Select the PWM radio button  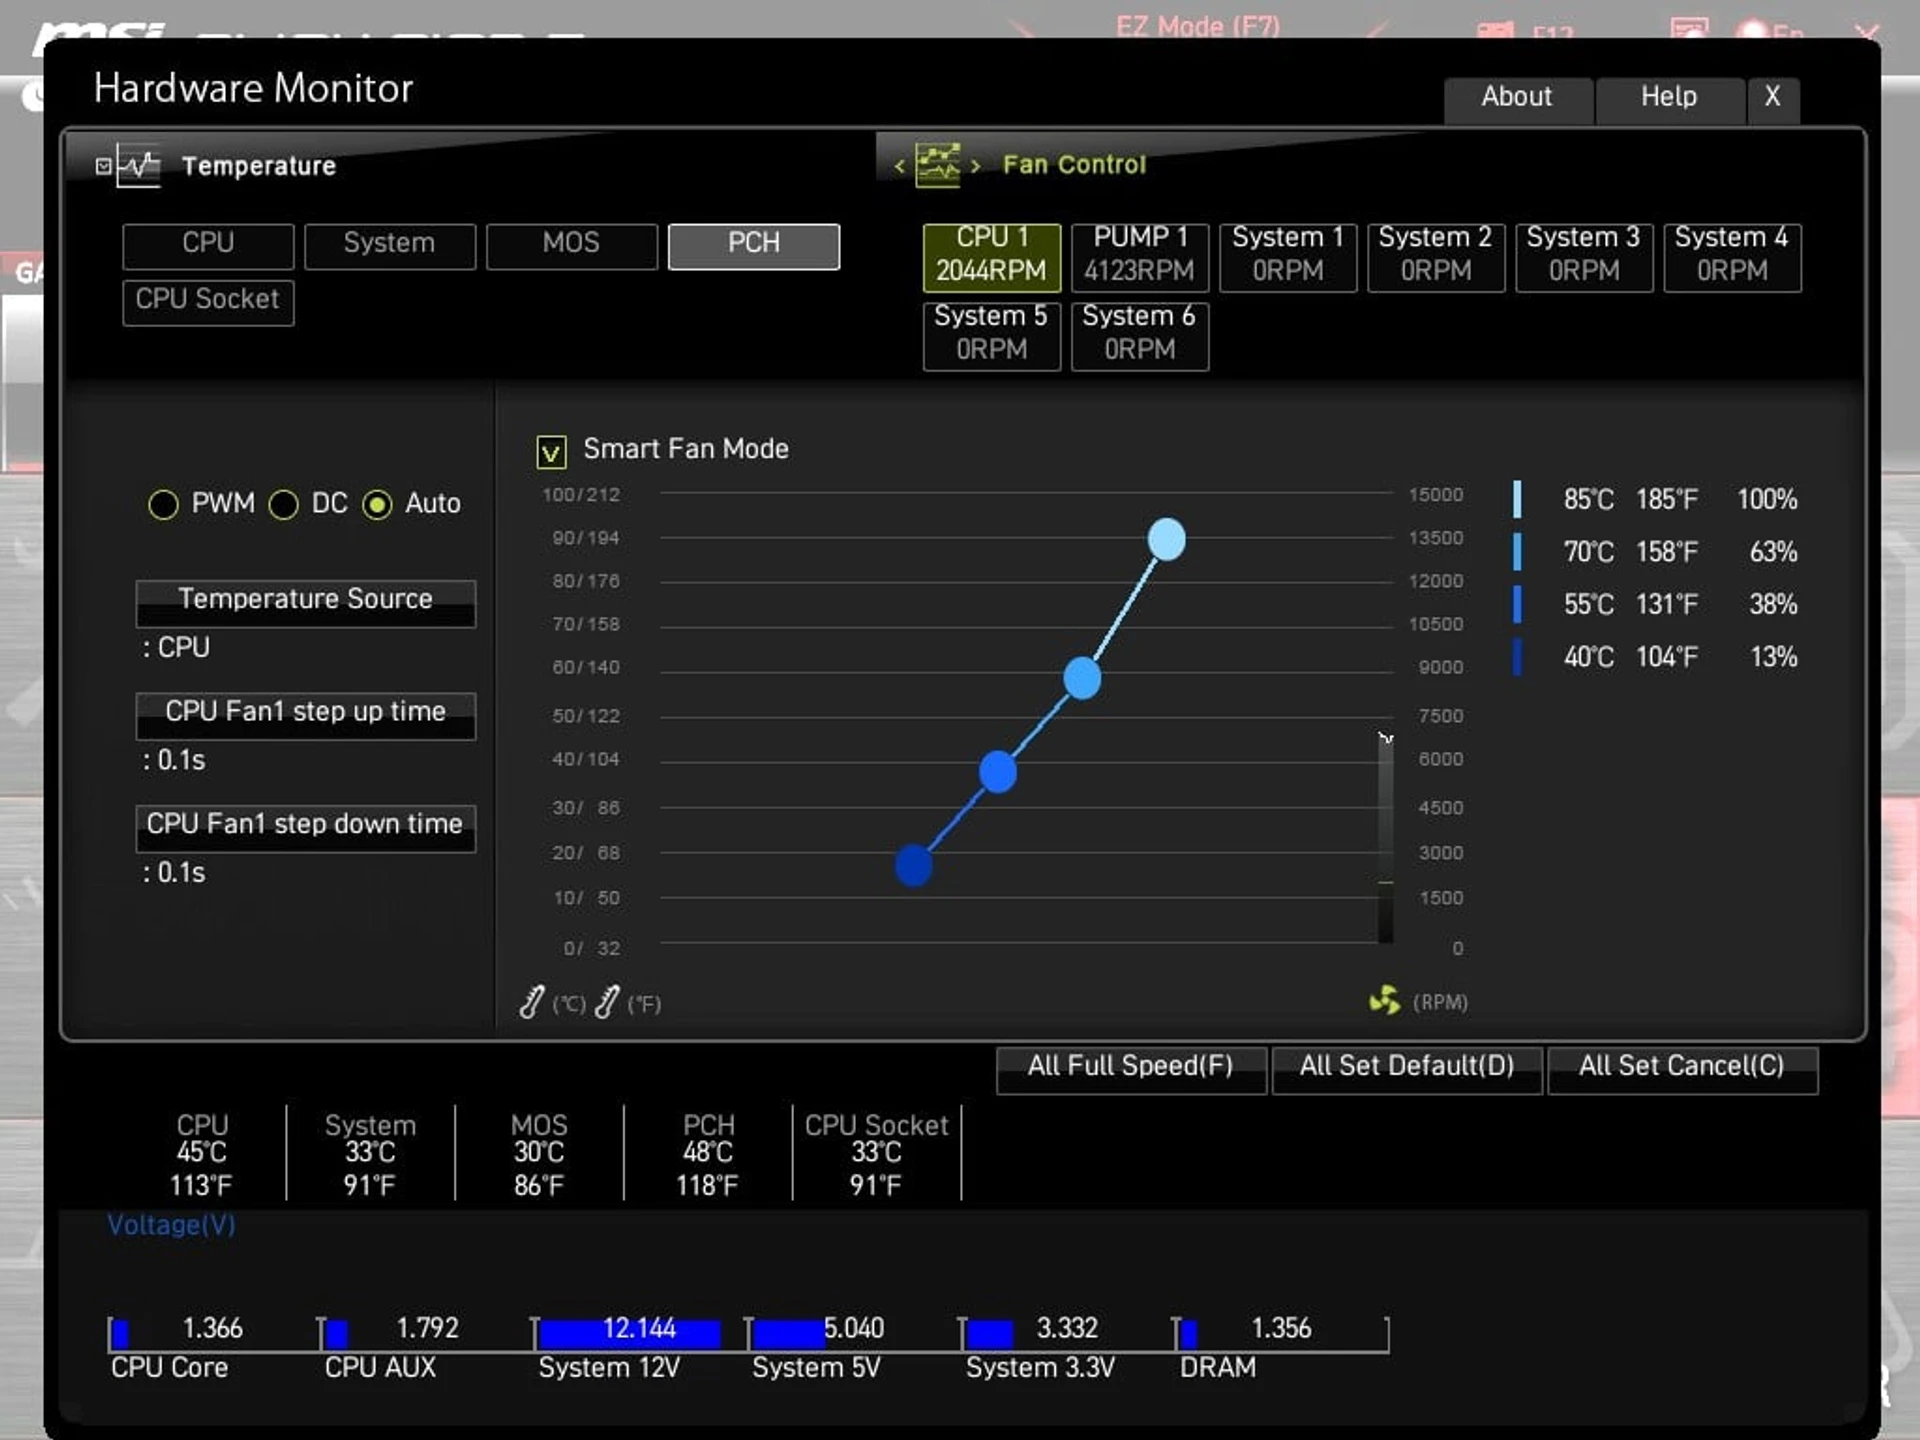point(163,504)
